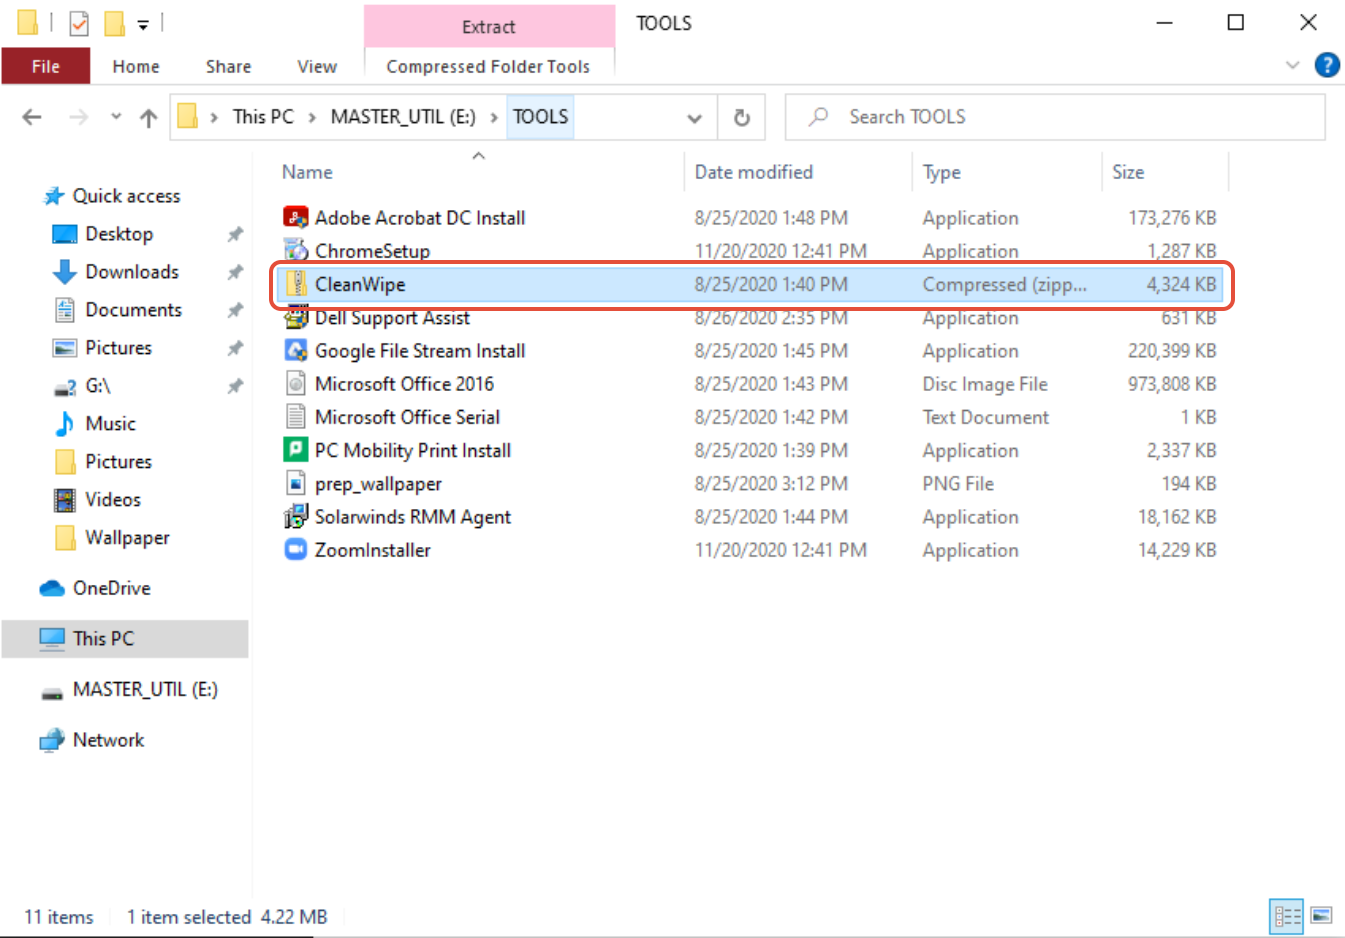Click the Disc Image File type cell
The width and height of the screenshot is (1345, 938).
pos(985,384)
